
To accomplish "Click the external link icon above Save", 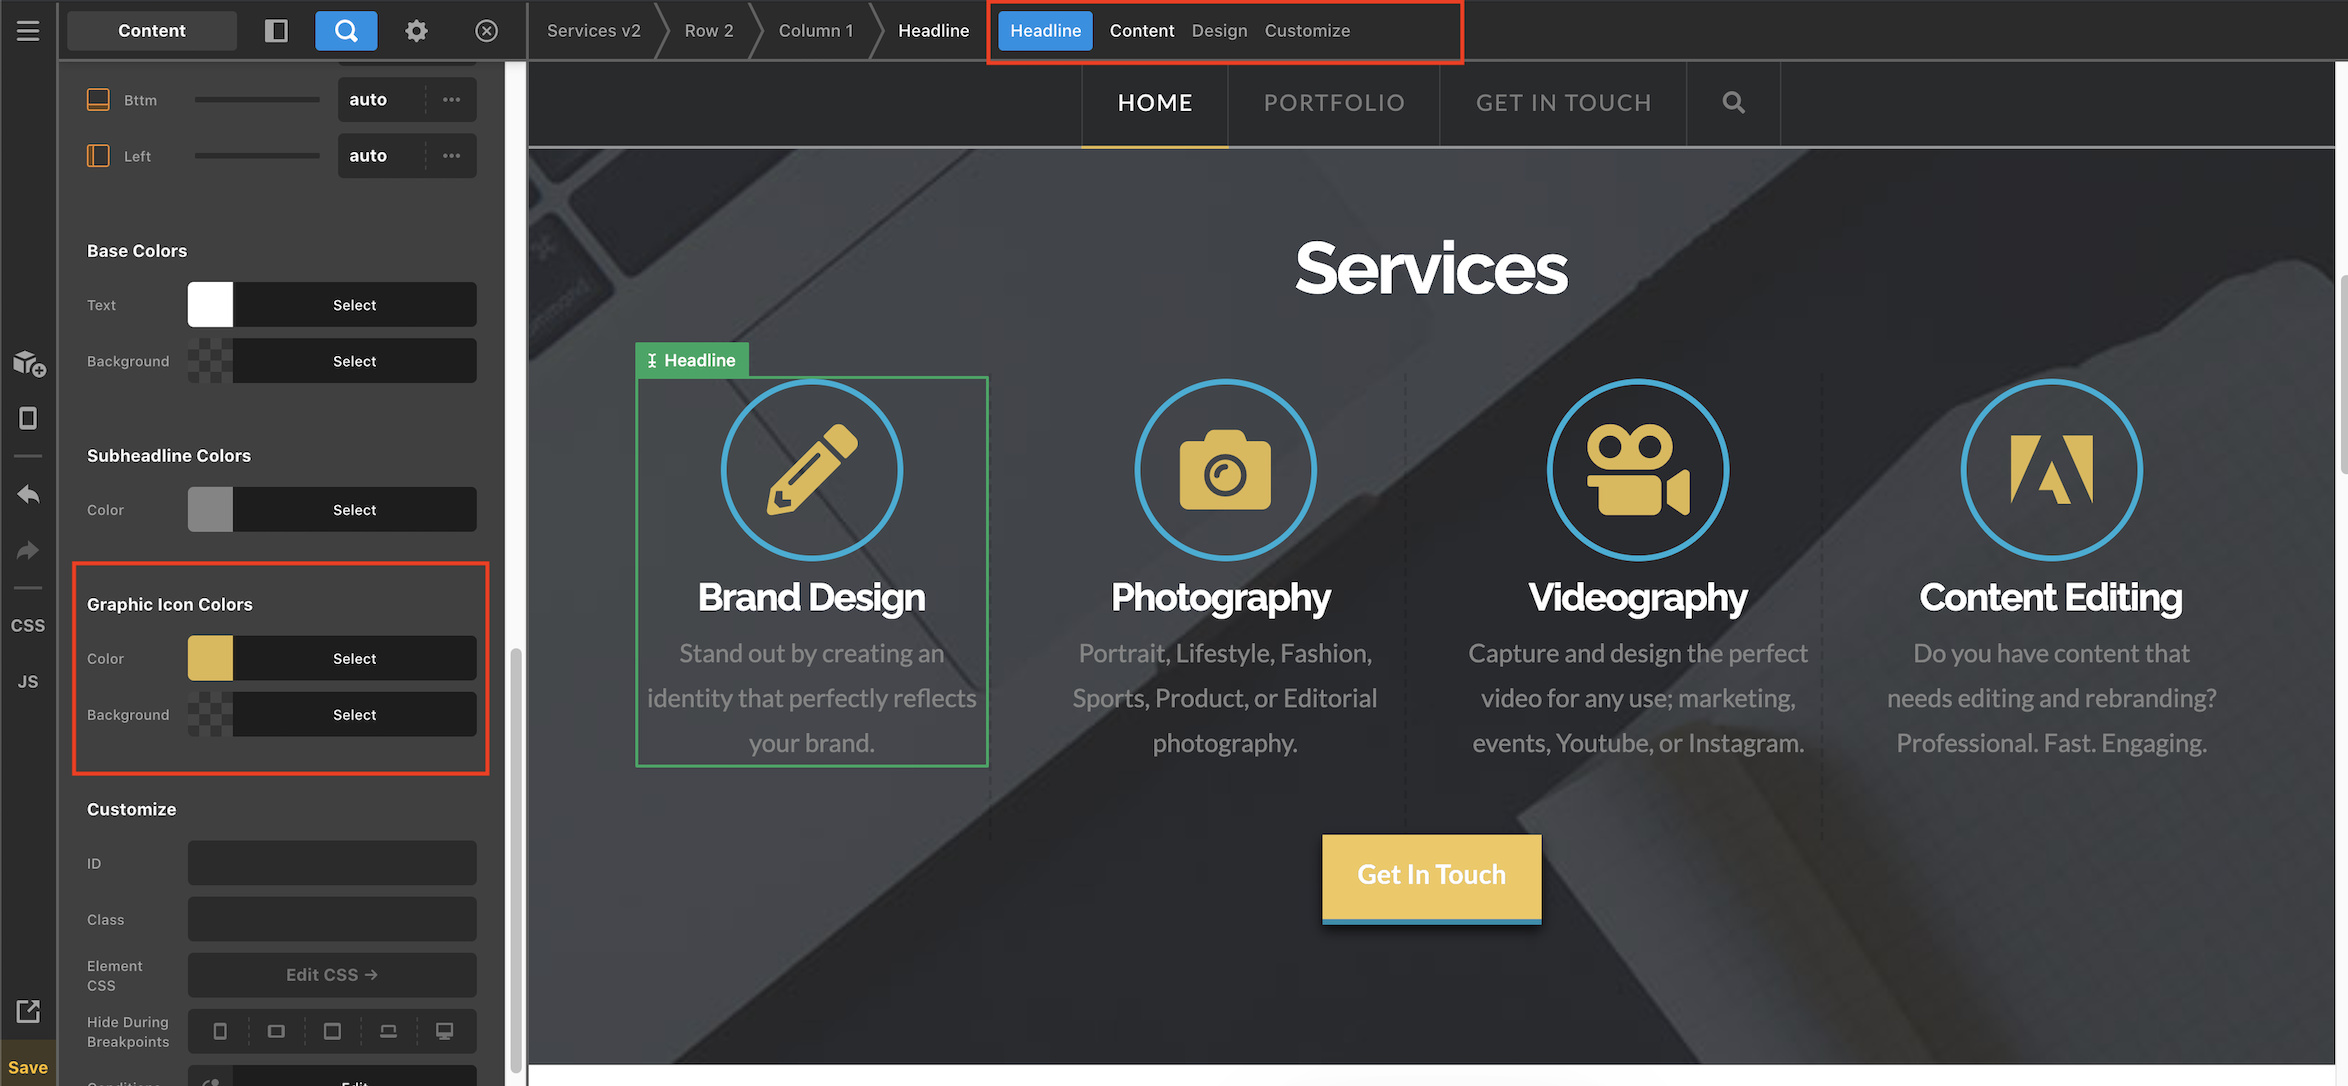I will click(28, 1011).
